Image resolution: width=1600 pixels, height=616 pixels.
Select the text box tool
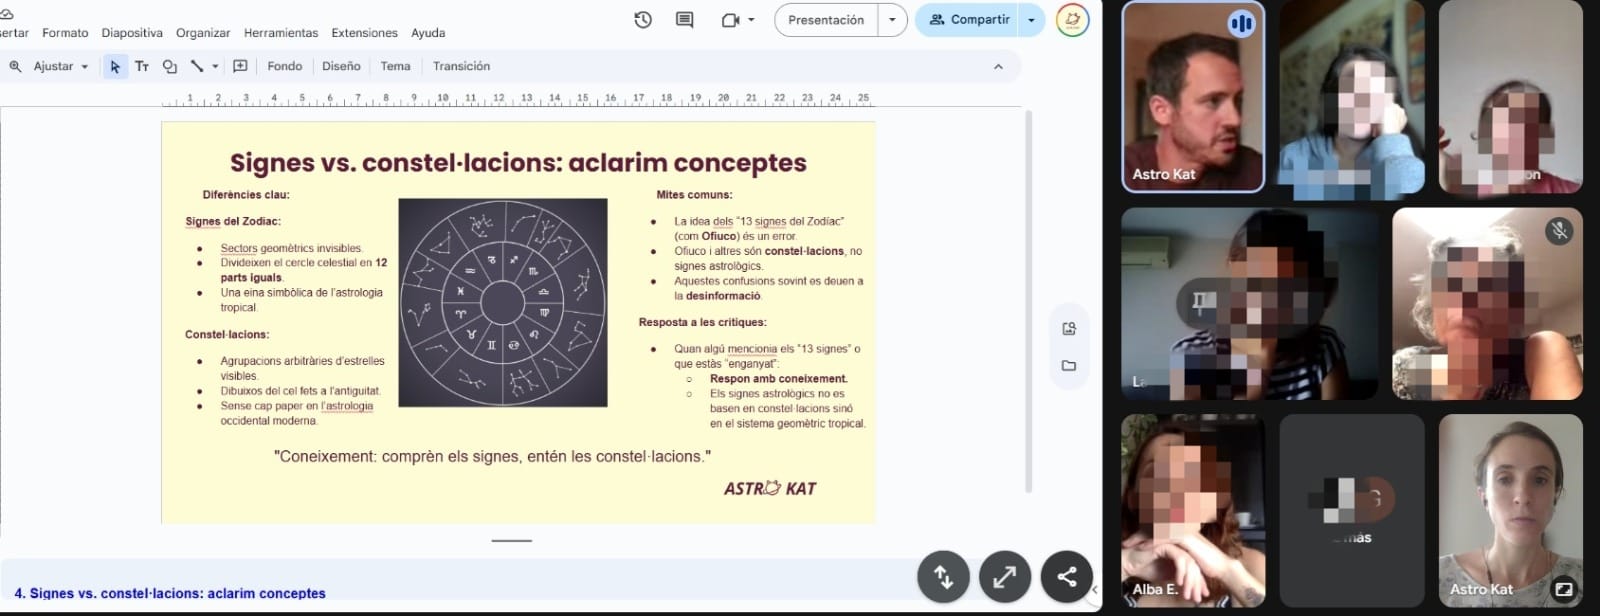click(142, 66)
